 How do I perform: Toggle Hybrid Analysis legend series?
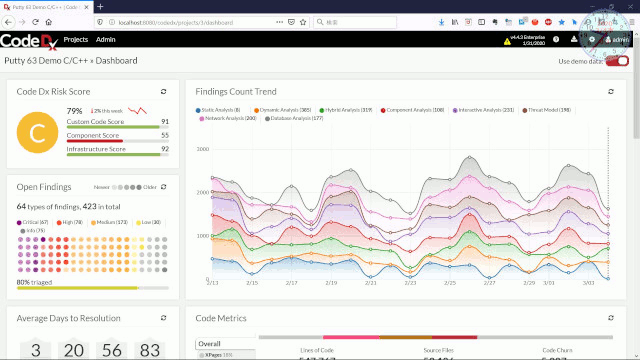pyautogui.click(x=346, y=110)
